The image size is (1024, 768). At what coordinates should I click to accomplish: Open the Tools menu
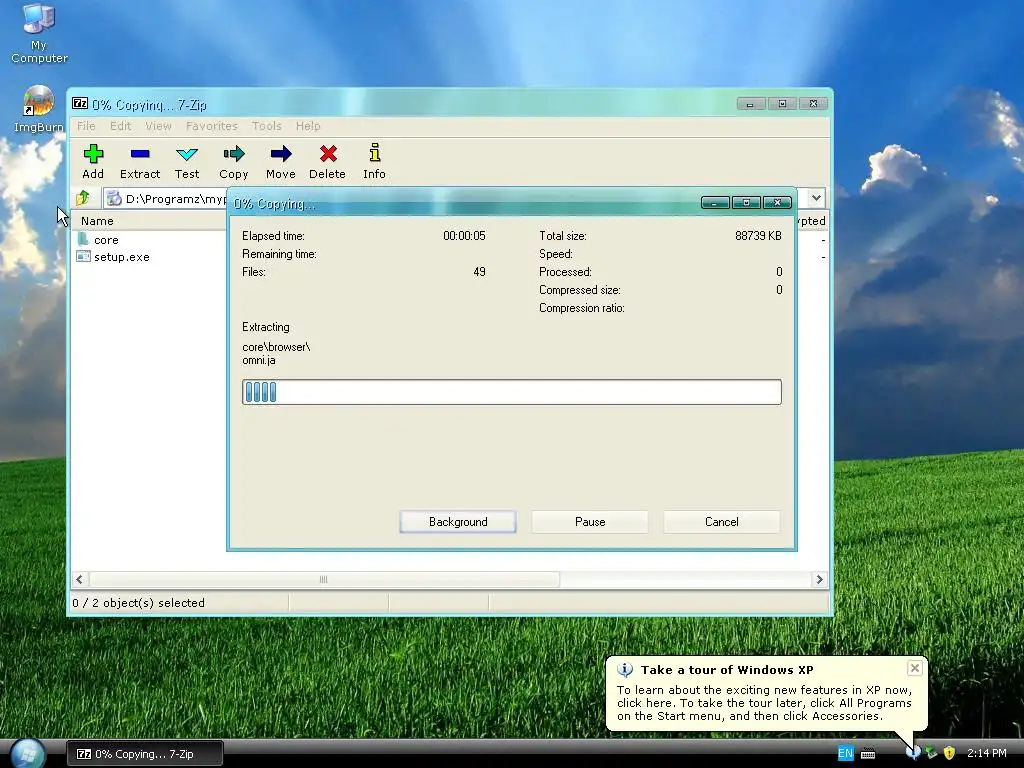click(266, 126)
